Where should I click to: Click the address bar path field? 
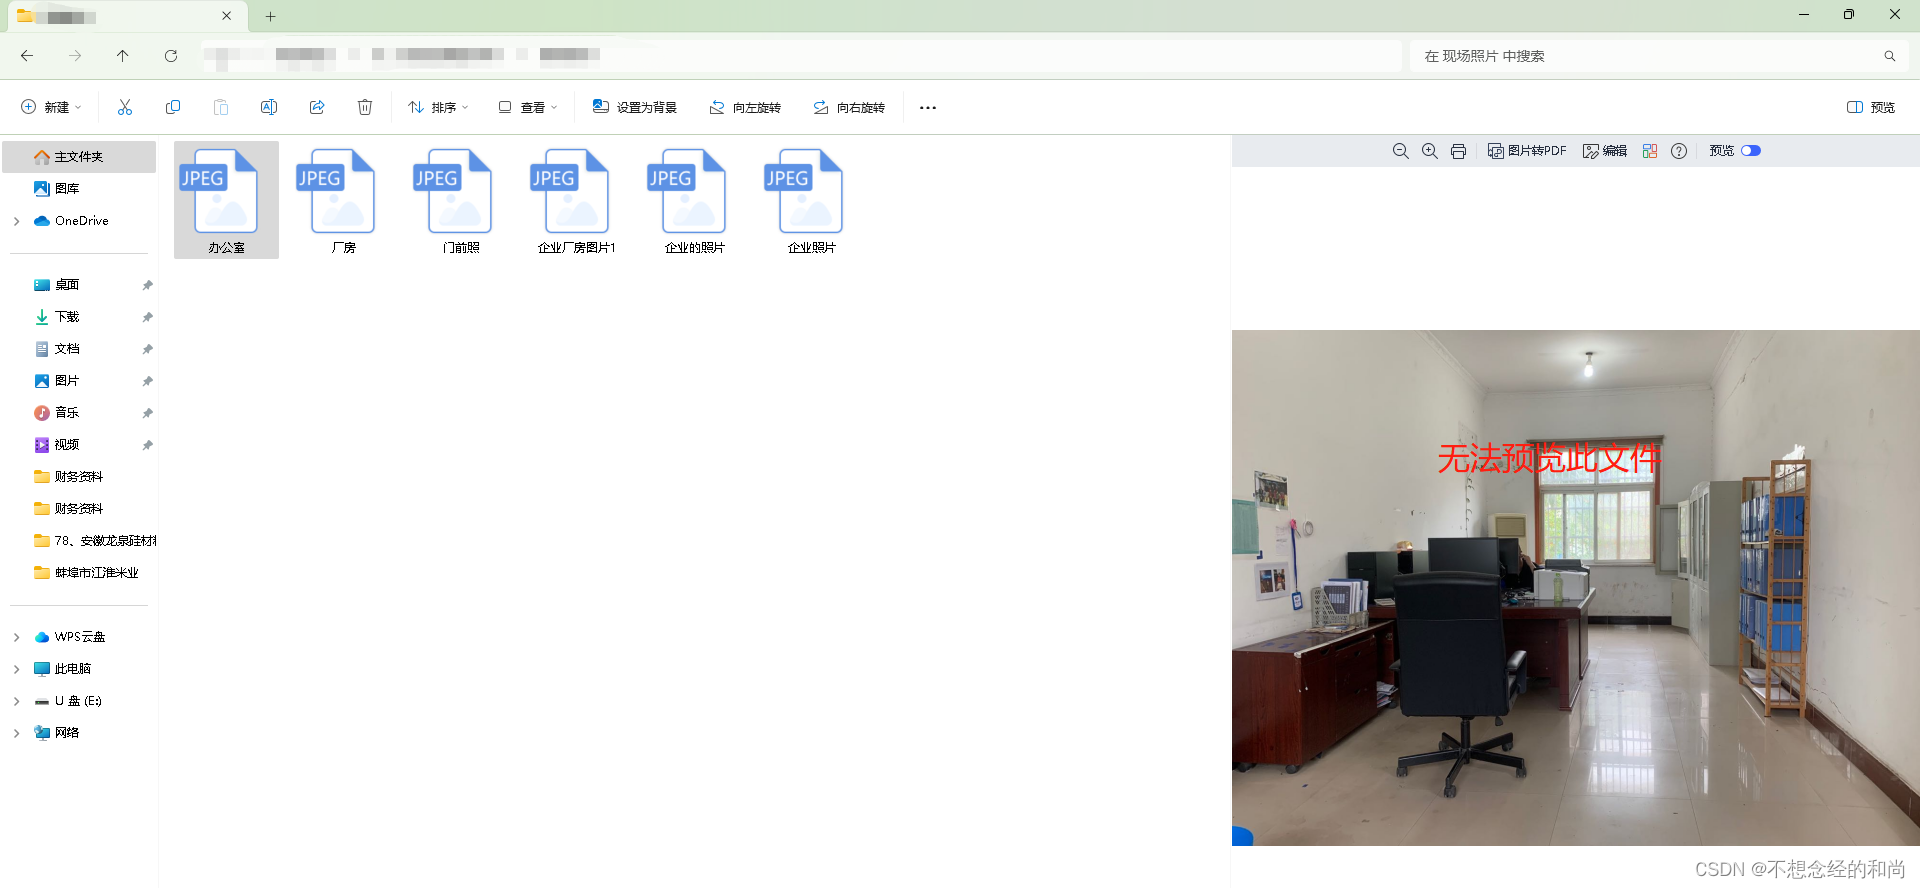pyautogui.click(x=801, y=56)
